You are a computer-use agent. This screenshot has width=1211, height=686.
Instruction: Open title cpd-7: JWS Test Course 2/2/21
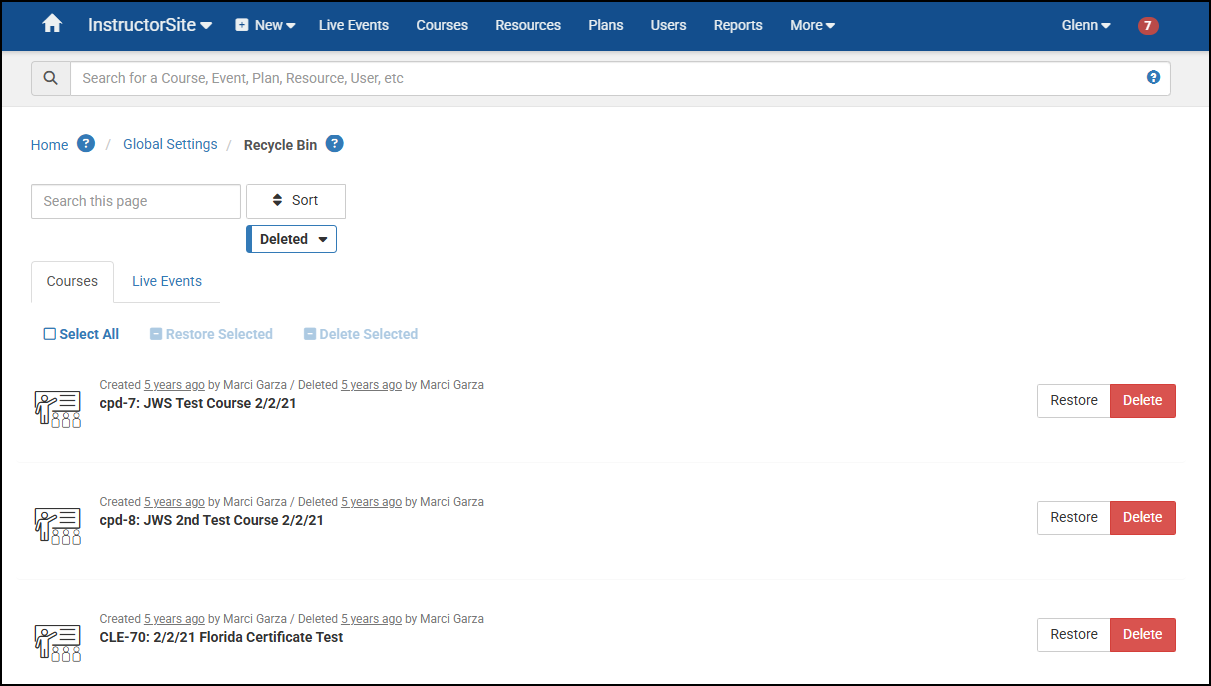(x=198, y=403)
